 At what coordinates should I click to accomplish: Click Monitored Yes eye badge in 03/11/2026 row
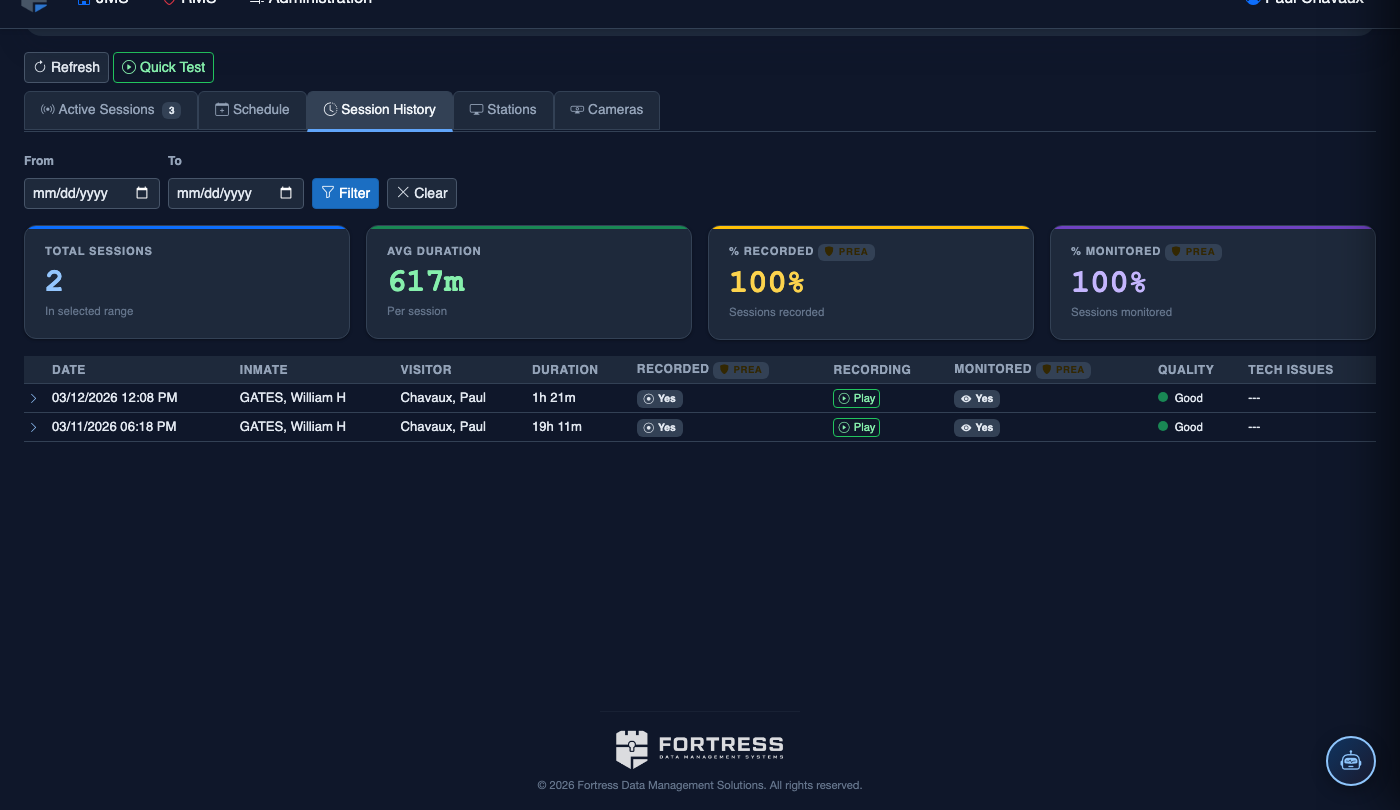click(977, 427)
